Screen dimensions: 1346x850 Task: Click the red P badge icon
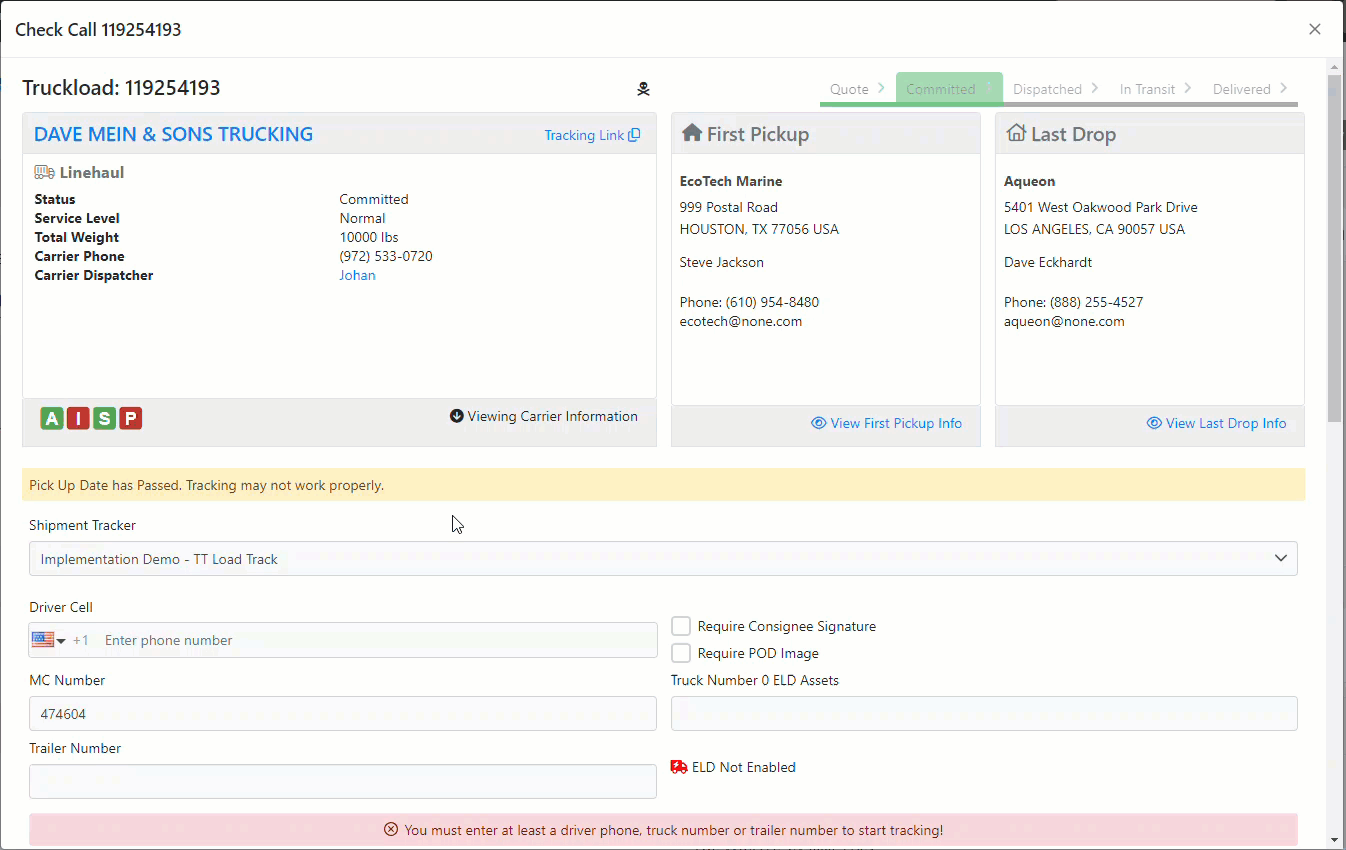130,419
